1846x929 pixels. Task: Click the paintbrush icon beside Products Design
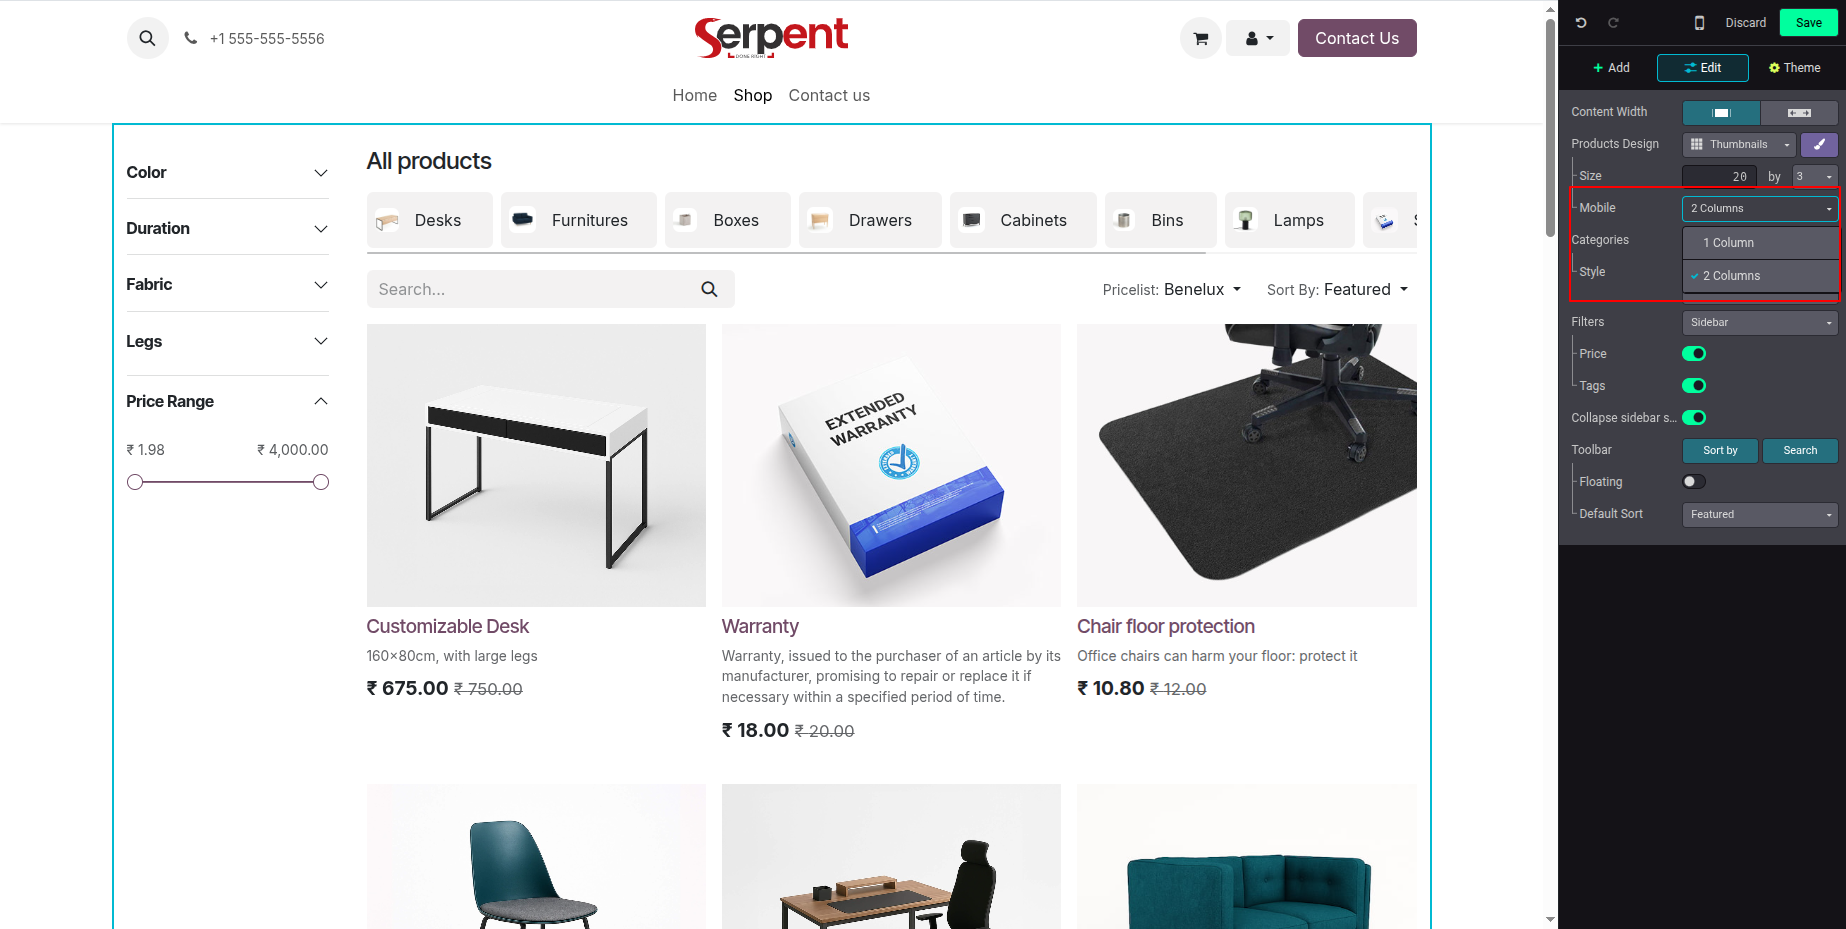pos(1819,144)
